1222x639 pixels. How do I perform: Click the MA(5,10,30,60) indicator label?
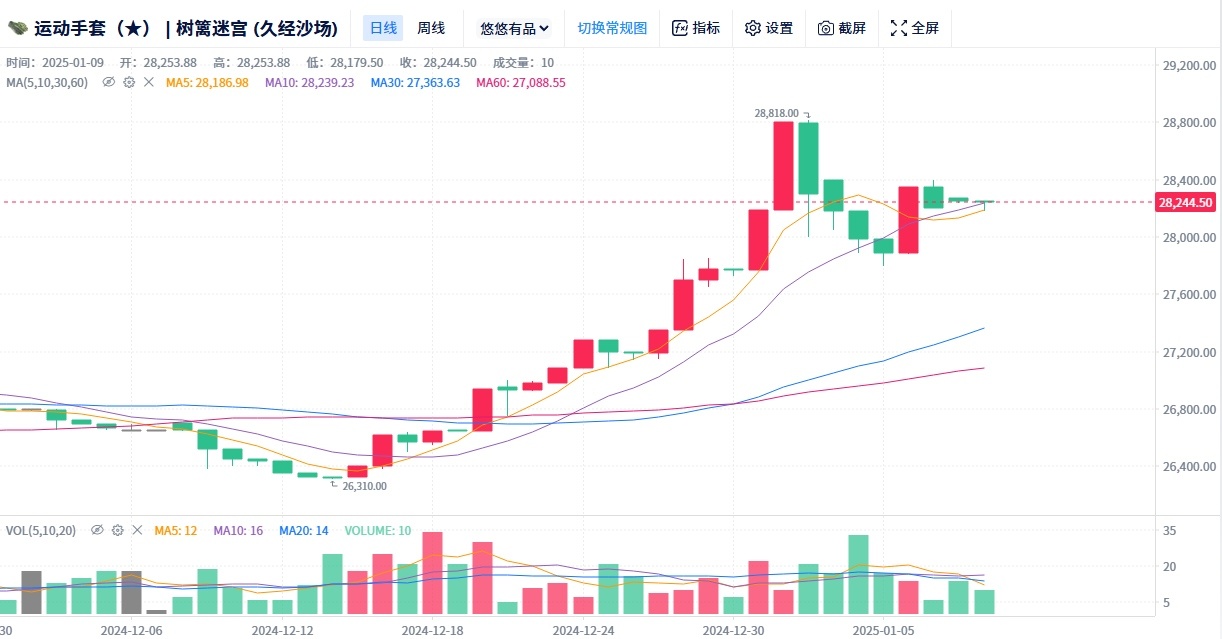tap(47, 82)
